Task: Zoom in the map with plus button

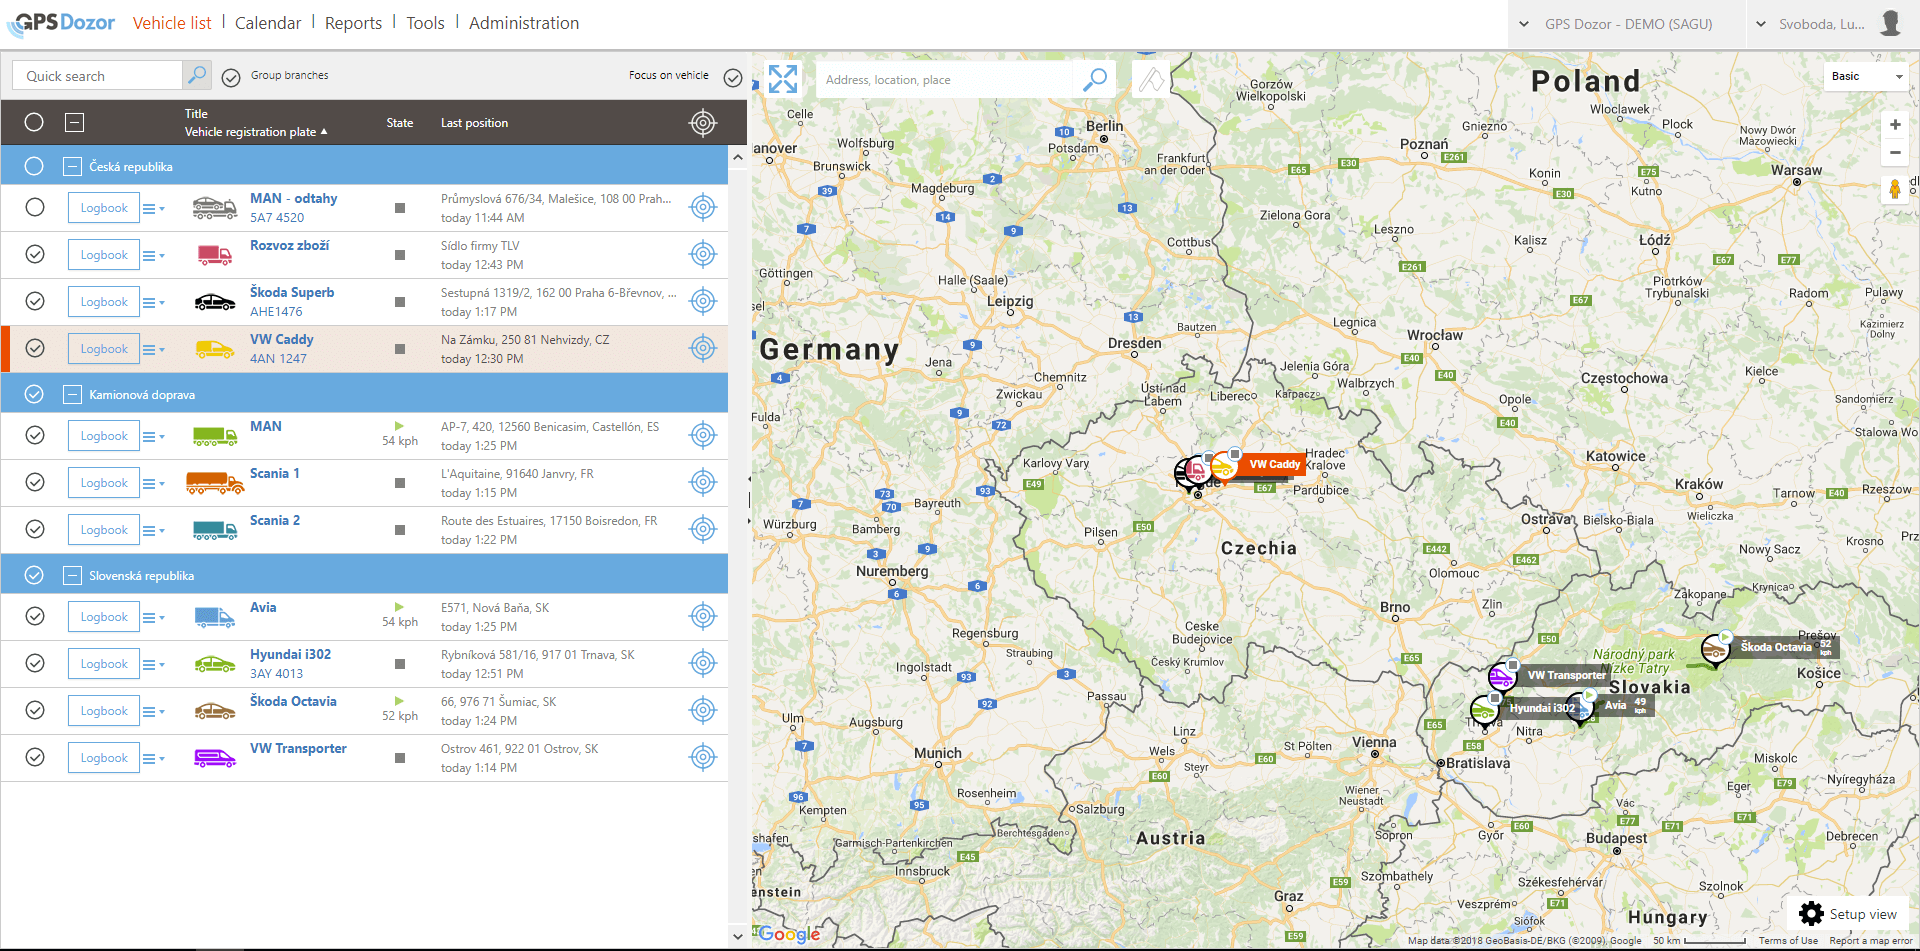Action: coord(1895,125)
